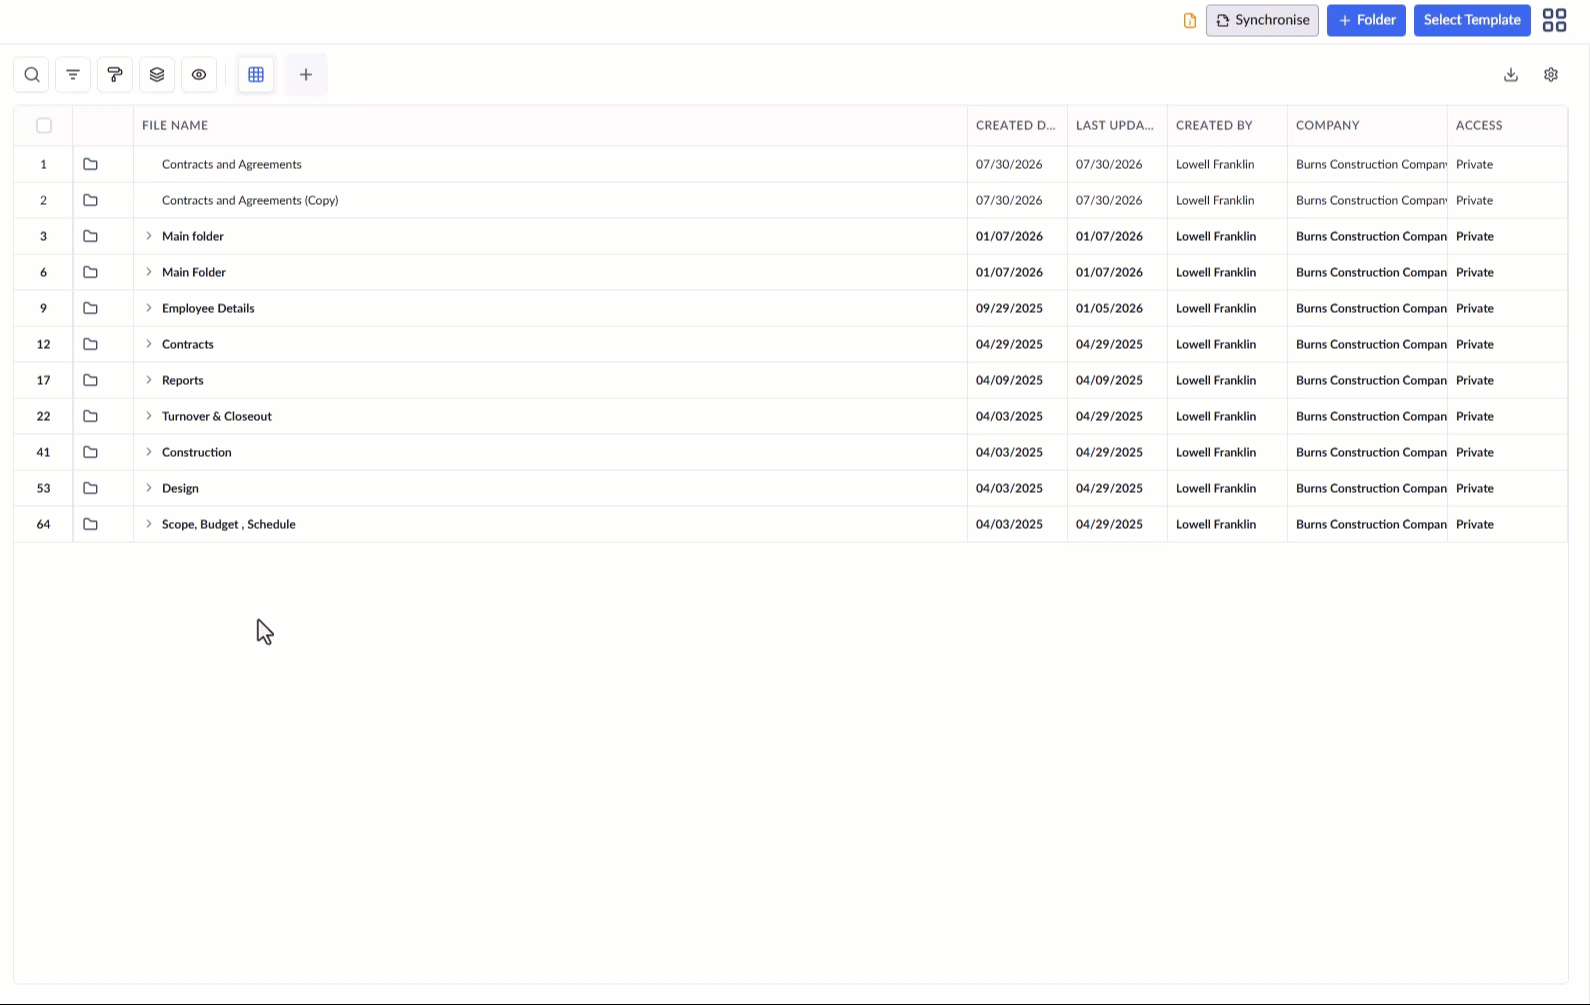This screenshot has width=1590, height=1005.
Task: Select 'Scope, Budget , Schedule' folder name
Action: 229,524
